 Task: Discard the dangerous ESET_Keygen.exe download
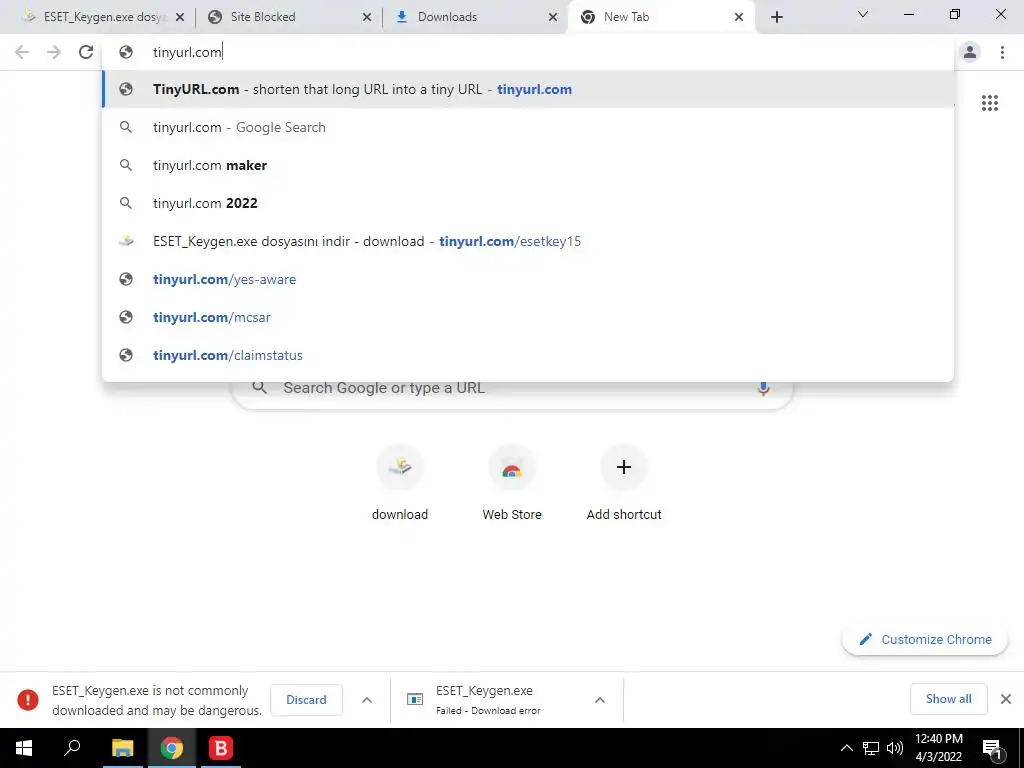tap(306, 699)
